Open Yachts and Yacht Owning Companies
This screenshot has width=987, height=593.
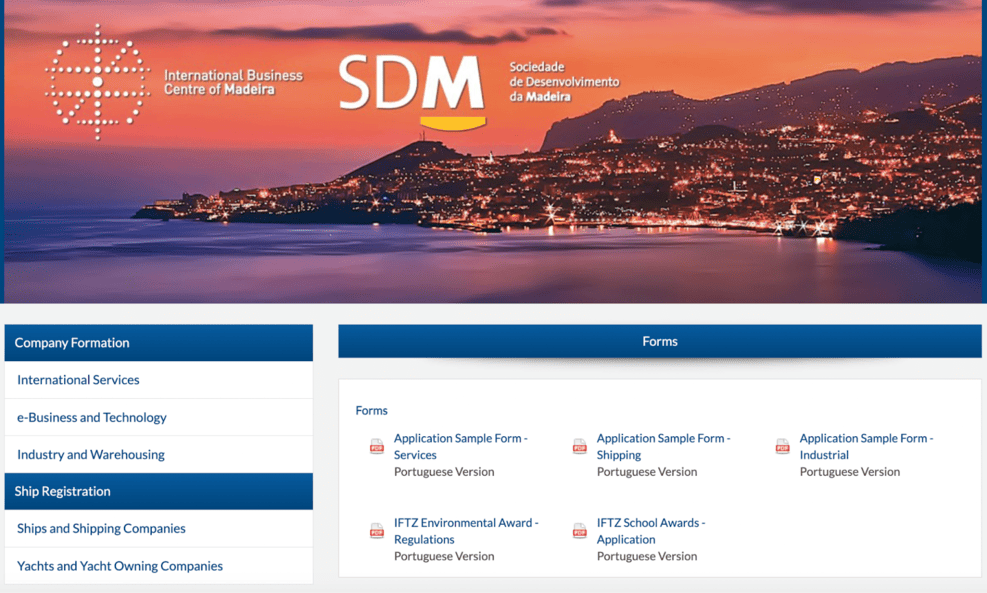pos(120,566)
